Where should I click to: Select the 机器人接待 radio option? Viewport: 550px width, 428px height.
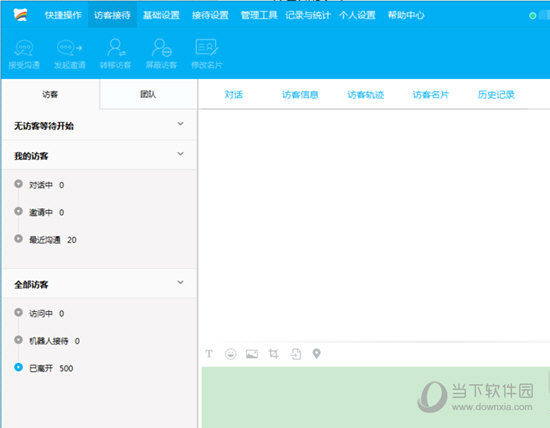click(18, 340)
